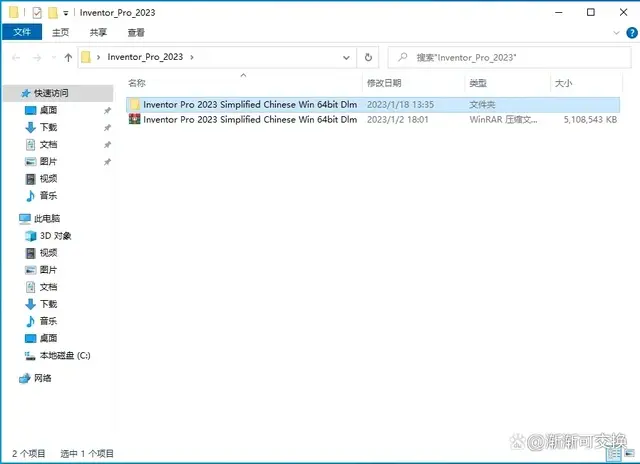Open the 文件 ribbon tab
Image resolution: width=640 pixels, height=464 pixels.
[x=22, y=32]
